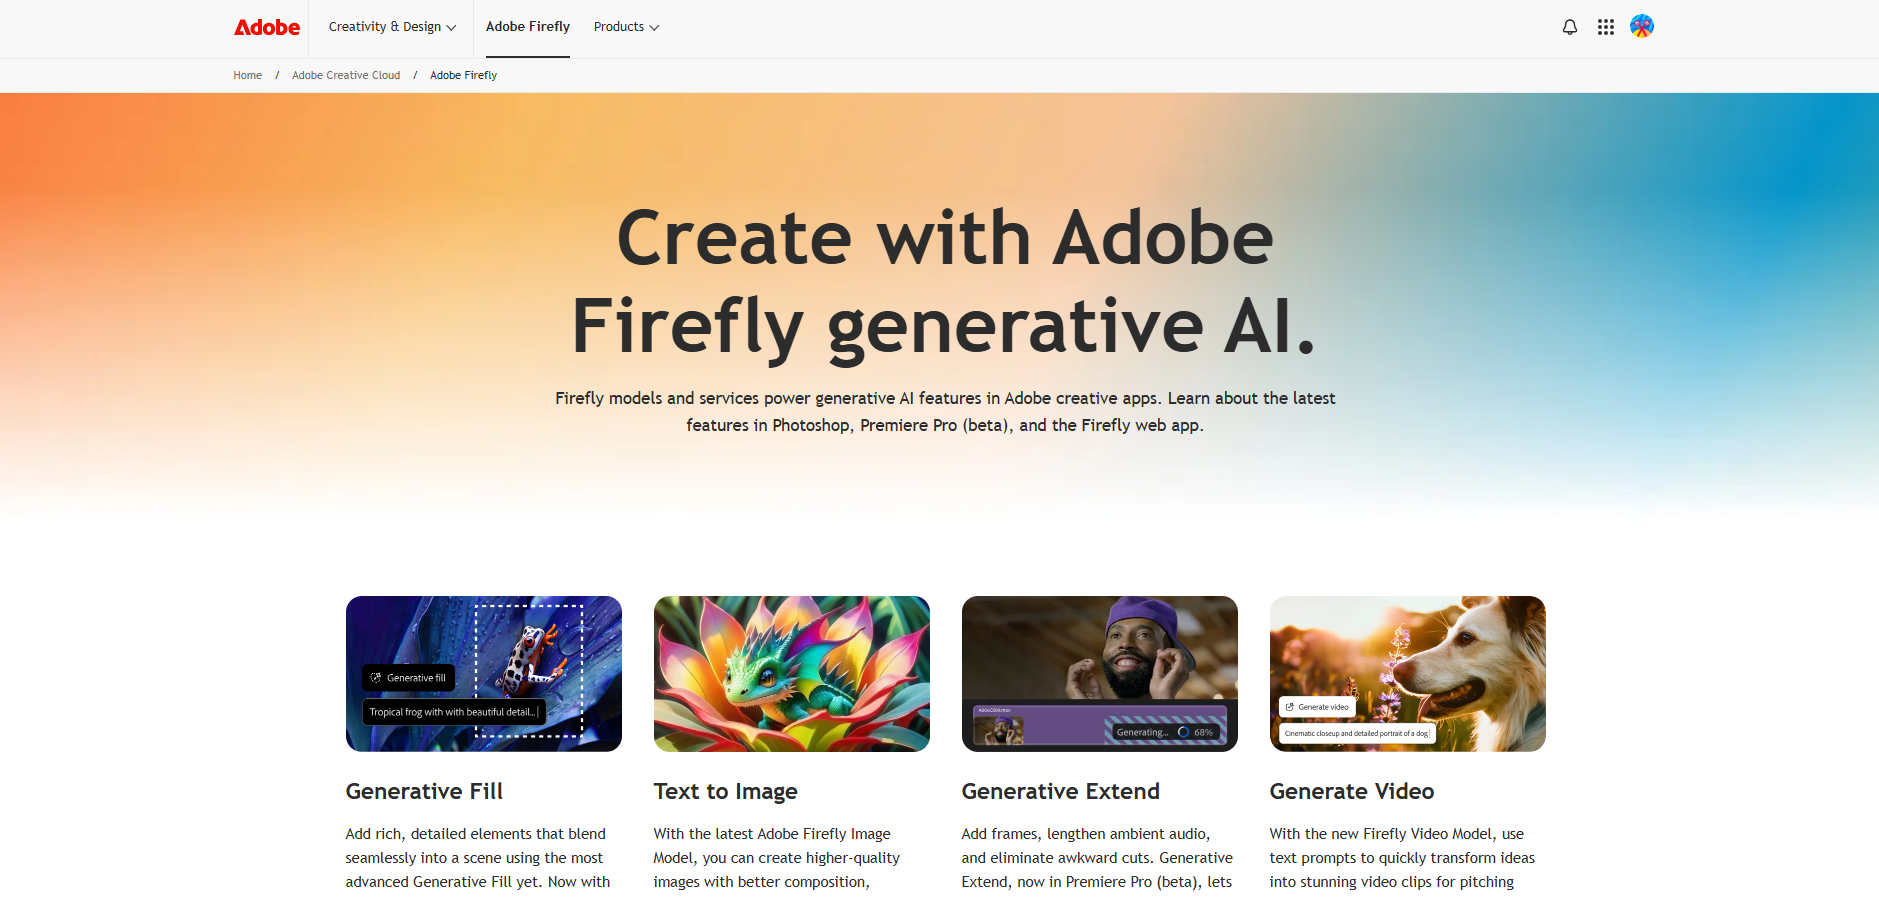Click the Generating 68% progress indicator
Image resolution: width=1879 pixels, height=897 pixels.
coord(1165,732)
